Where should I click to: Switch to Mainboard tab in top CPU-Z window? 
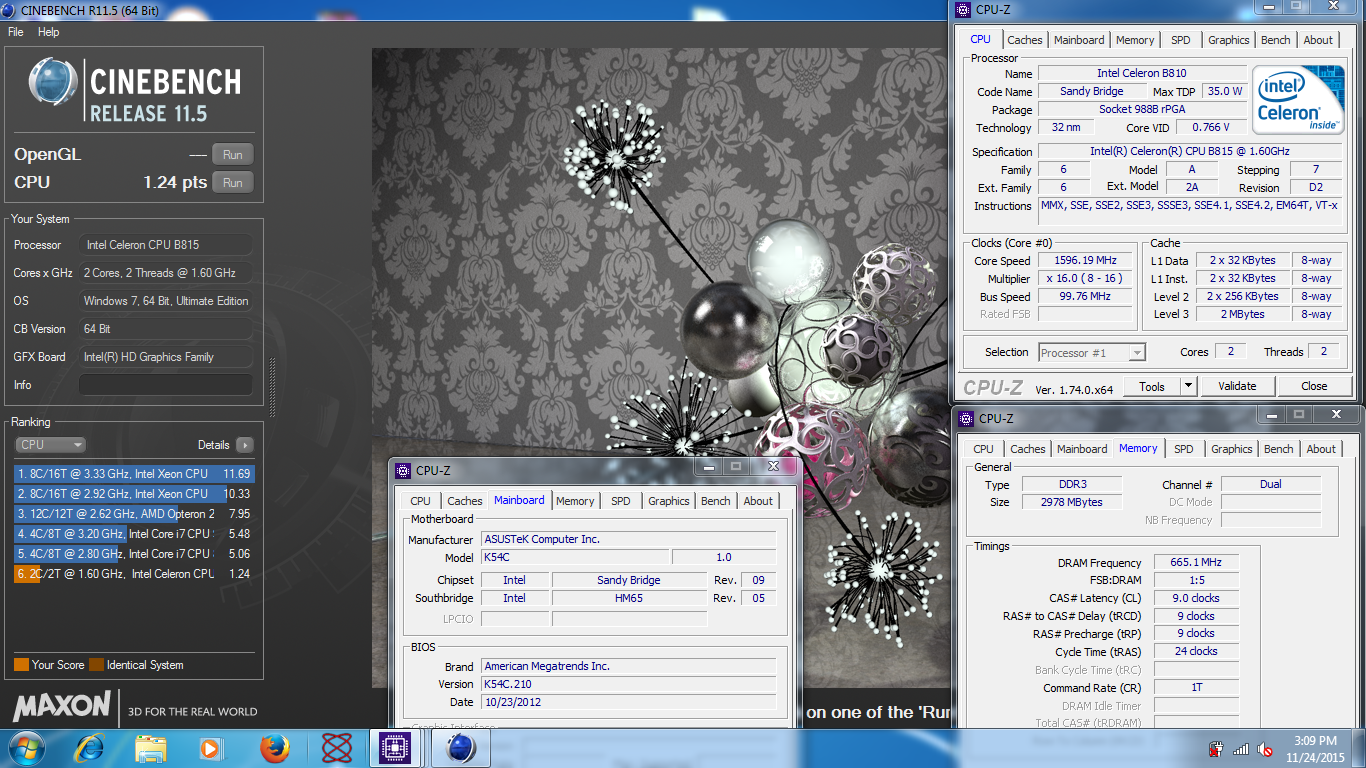[x=1079, y=40]
